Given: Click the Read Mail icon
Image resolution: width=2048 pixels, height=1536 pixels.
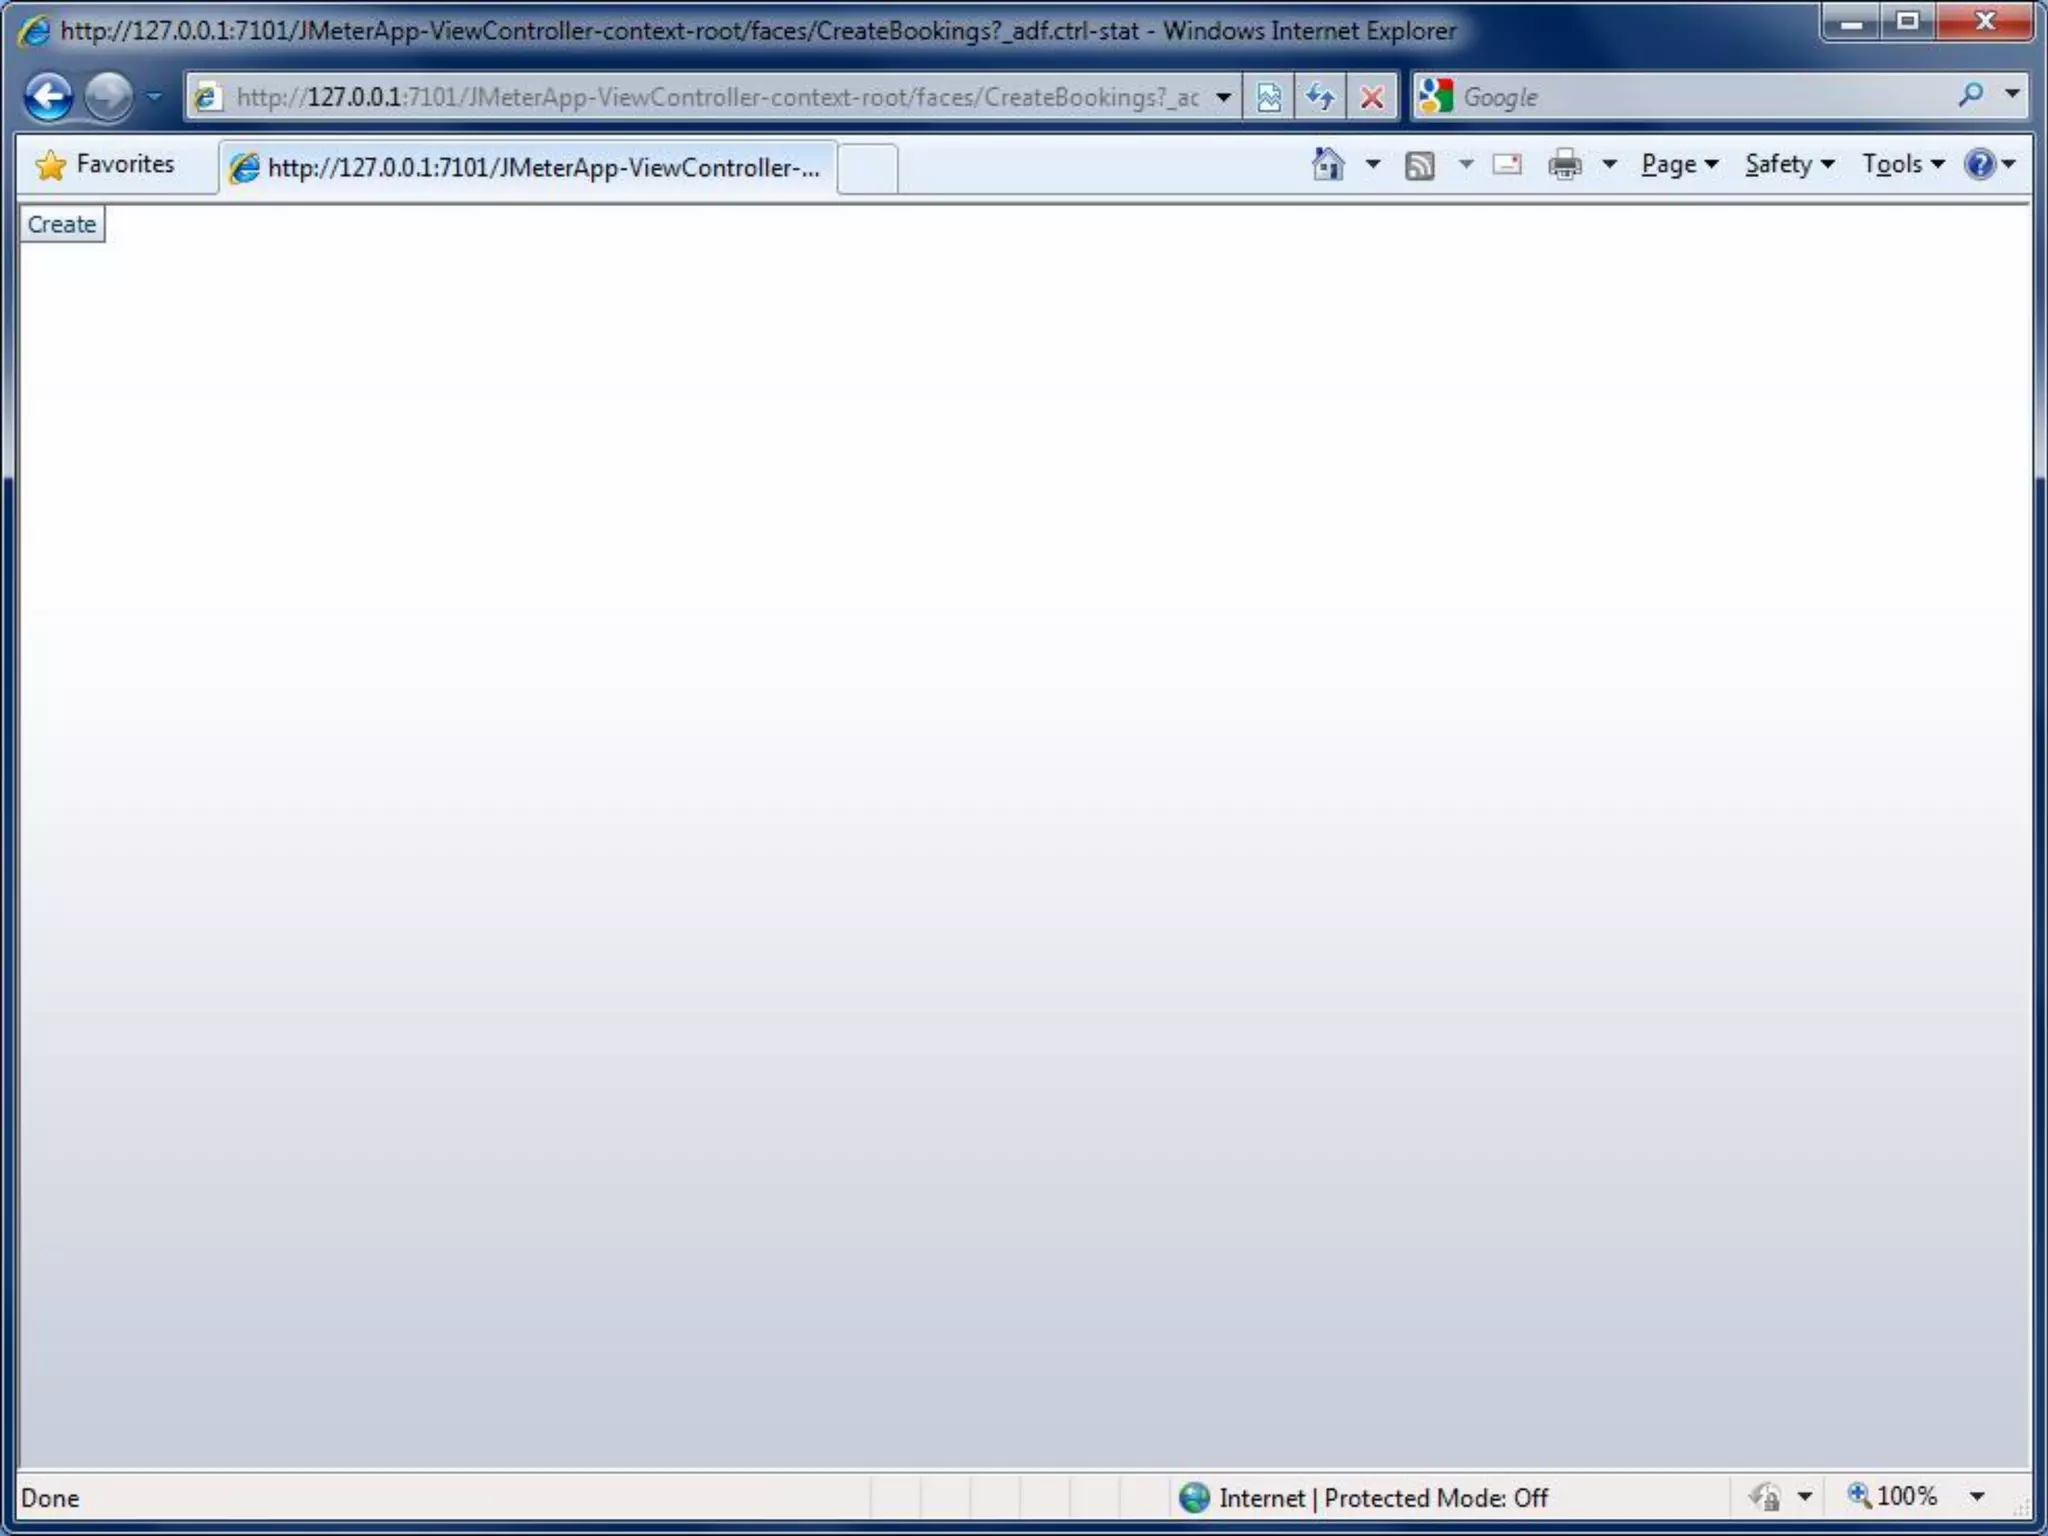Looking at the screenshot, I should coord(1507,164).
